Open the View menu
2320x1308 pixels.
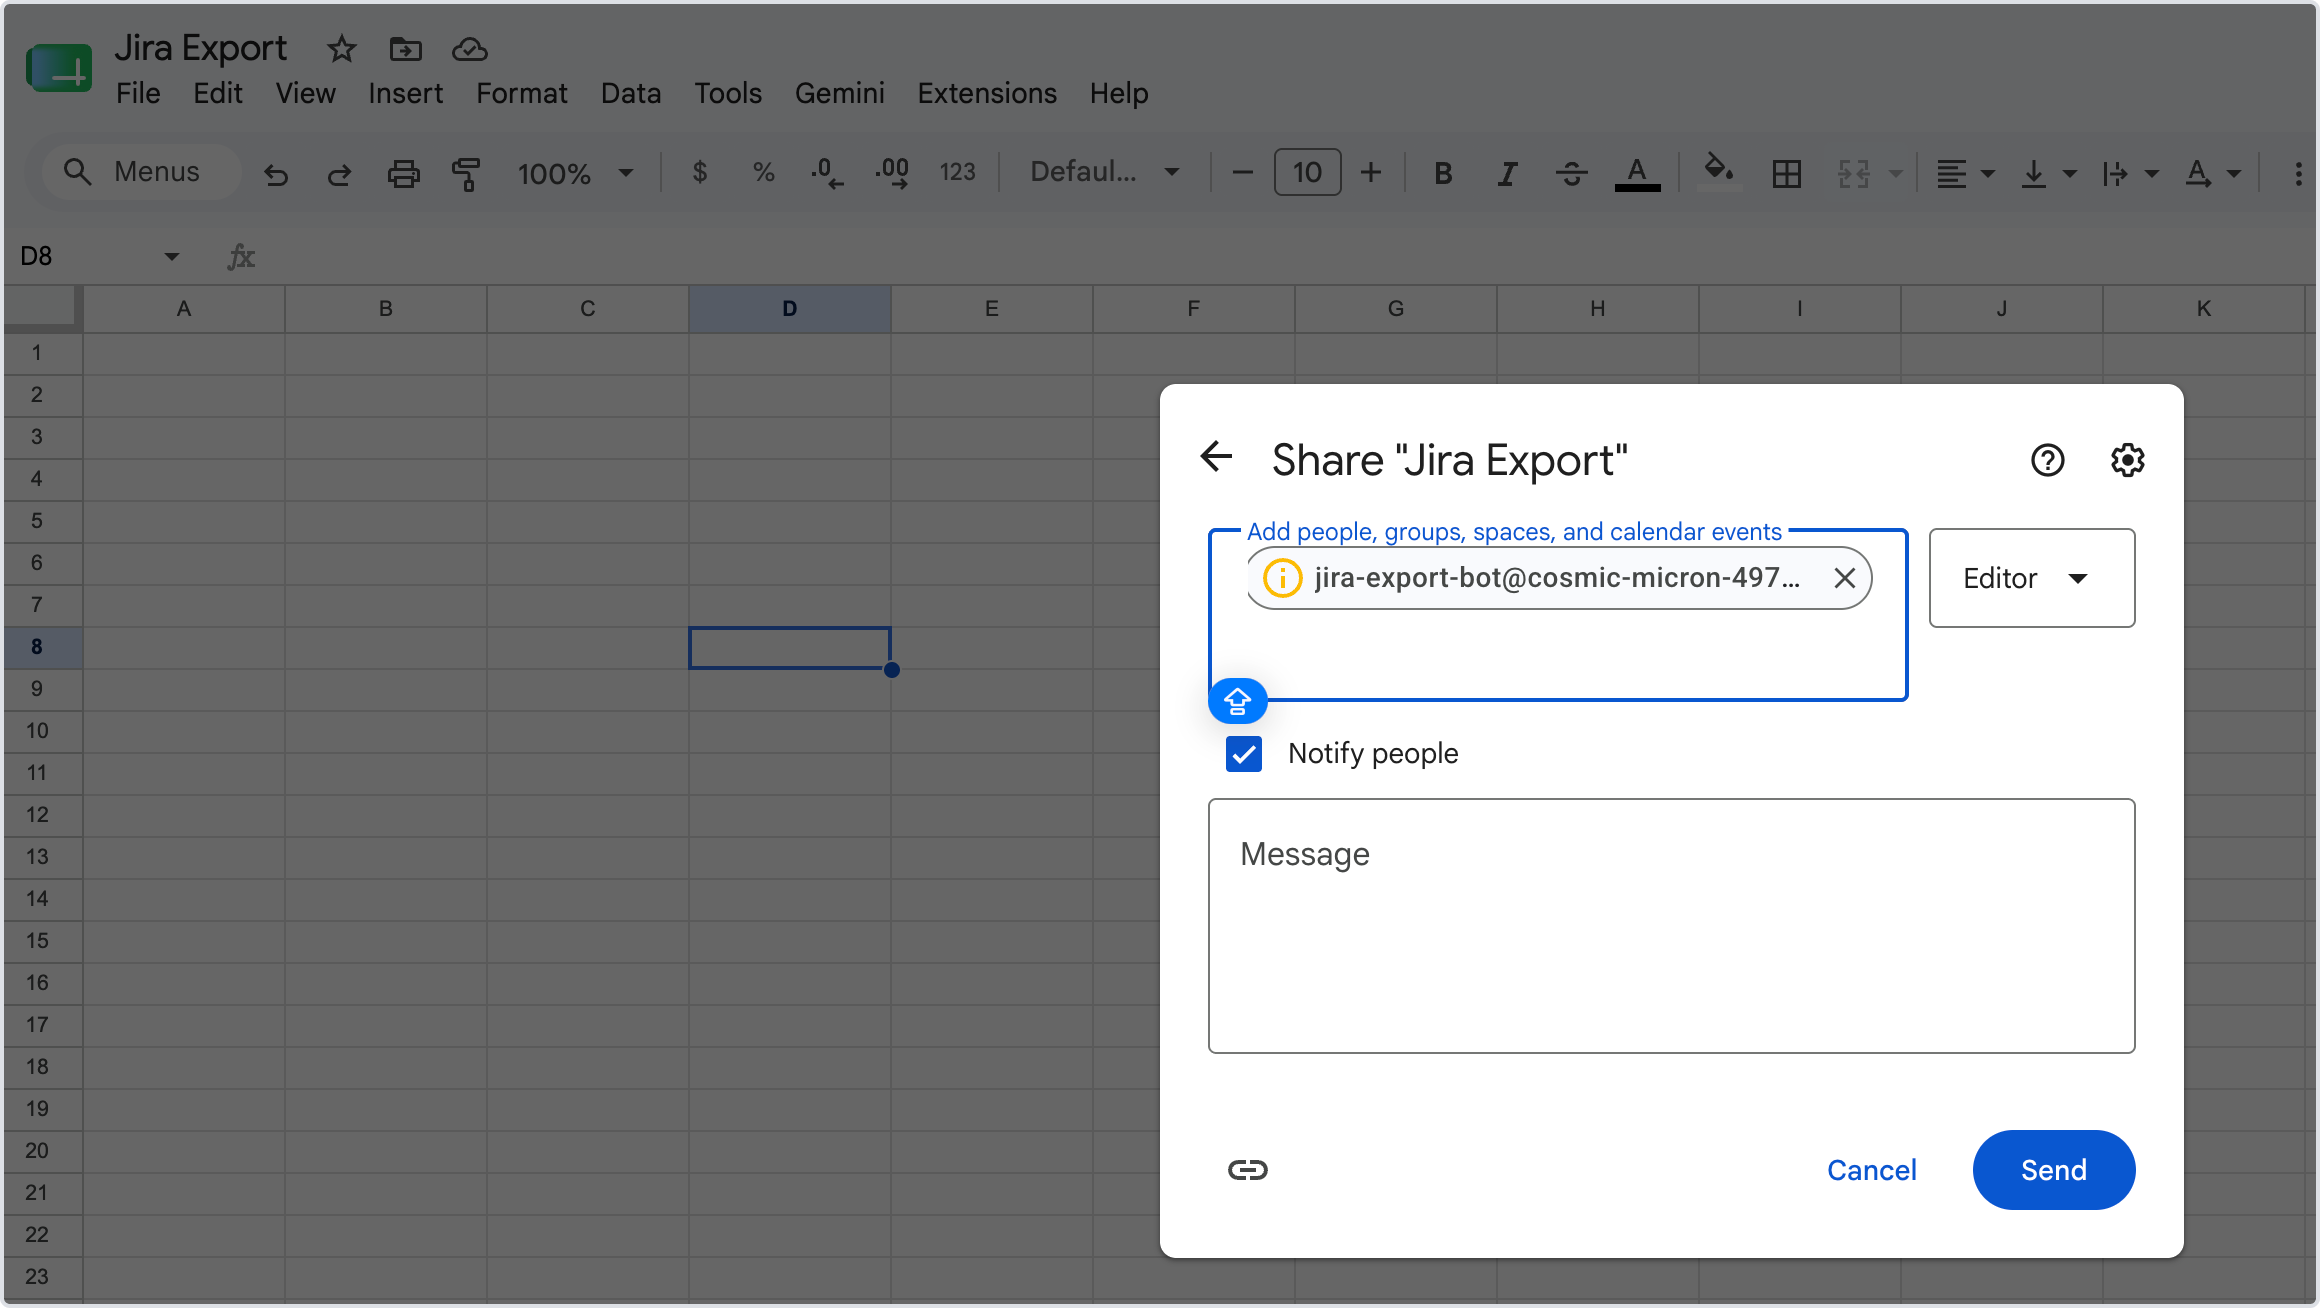point(305,93)
